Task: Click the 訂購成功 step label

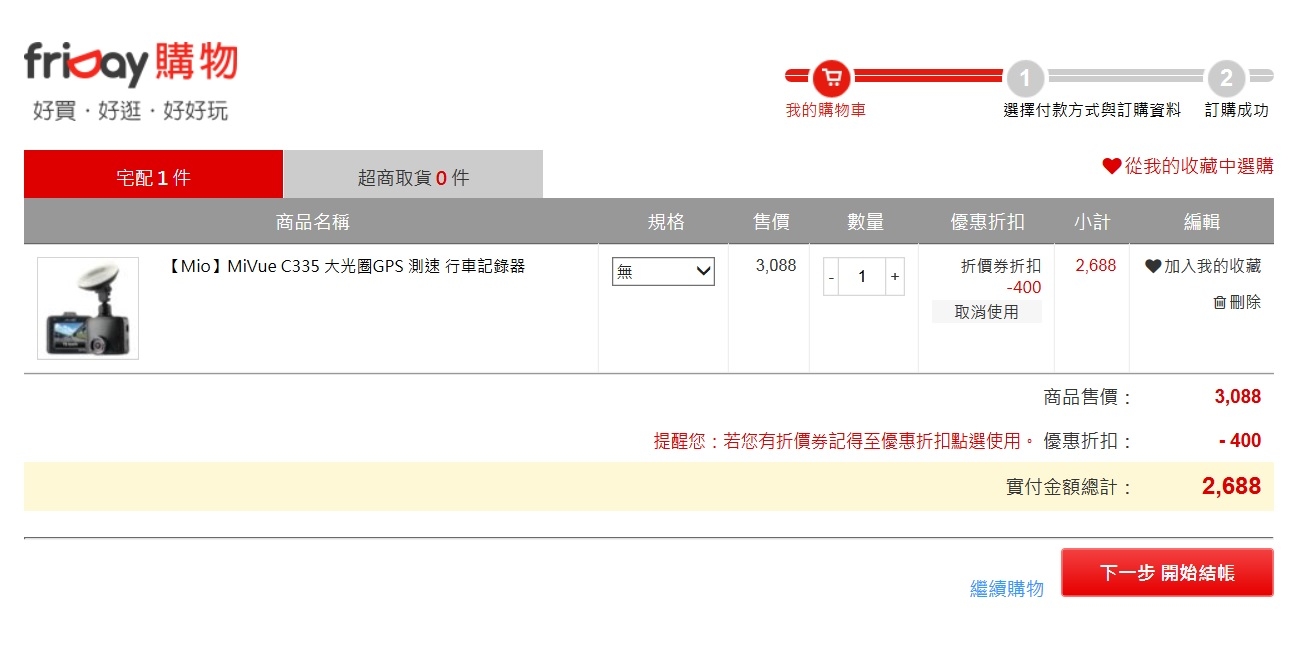Action: click(1237, 111)
